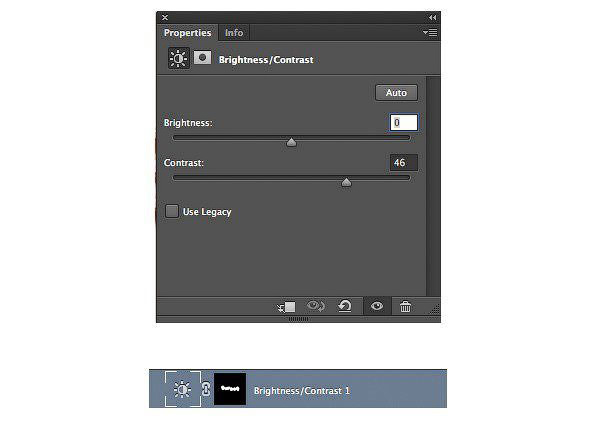Select adjustment thumbnail on Brightness/Contrast 1 layer
Viewport: 600px width, 436px height.
pyautogui.click(x=183, y=389)
